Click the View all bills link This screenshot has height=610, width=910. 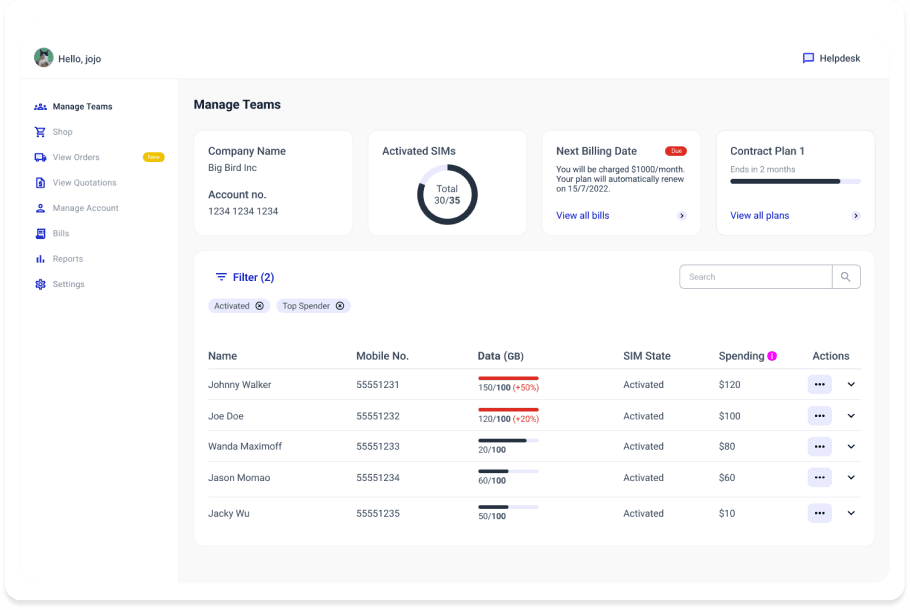coord(582,216)
